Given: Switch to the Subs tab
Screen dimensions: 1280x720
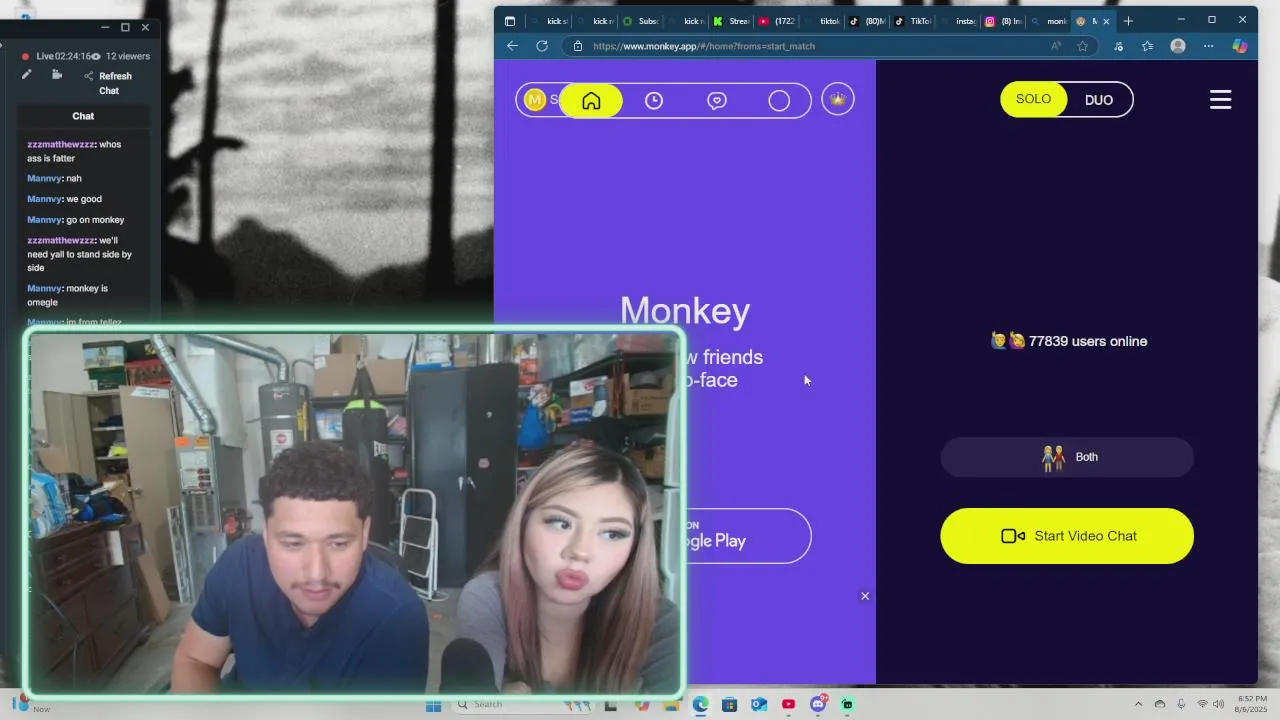Looking at the screenshot, I should pos(640,21).
